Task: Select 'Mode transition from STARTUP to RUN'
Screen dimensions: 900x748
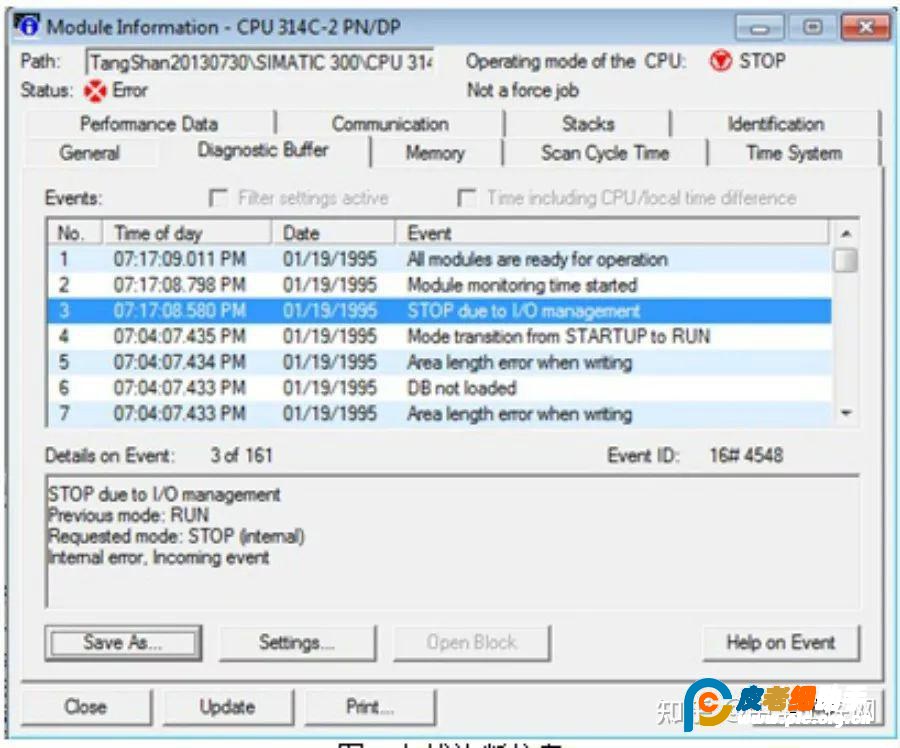Action: pos(440,336)
